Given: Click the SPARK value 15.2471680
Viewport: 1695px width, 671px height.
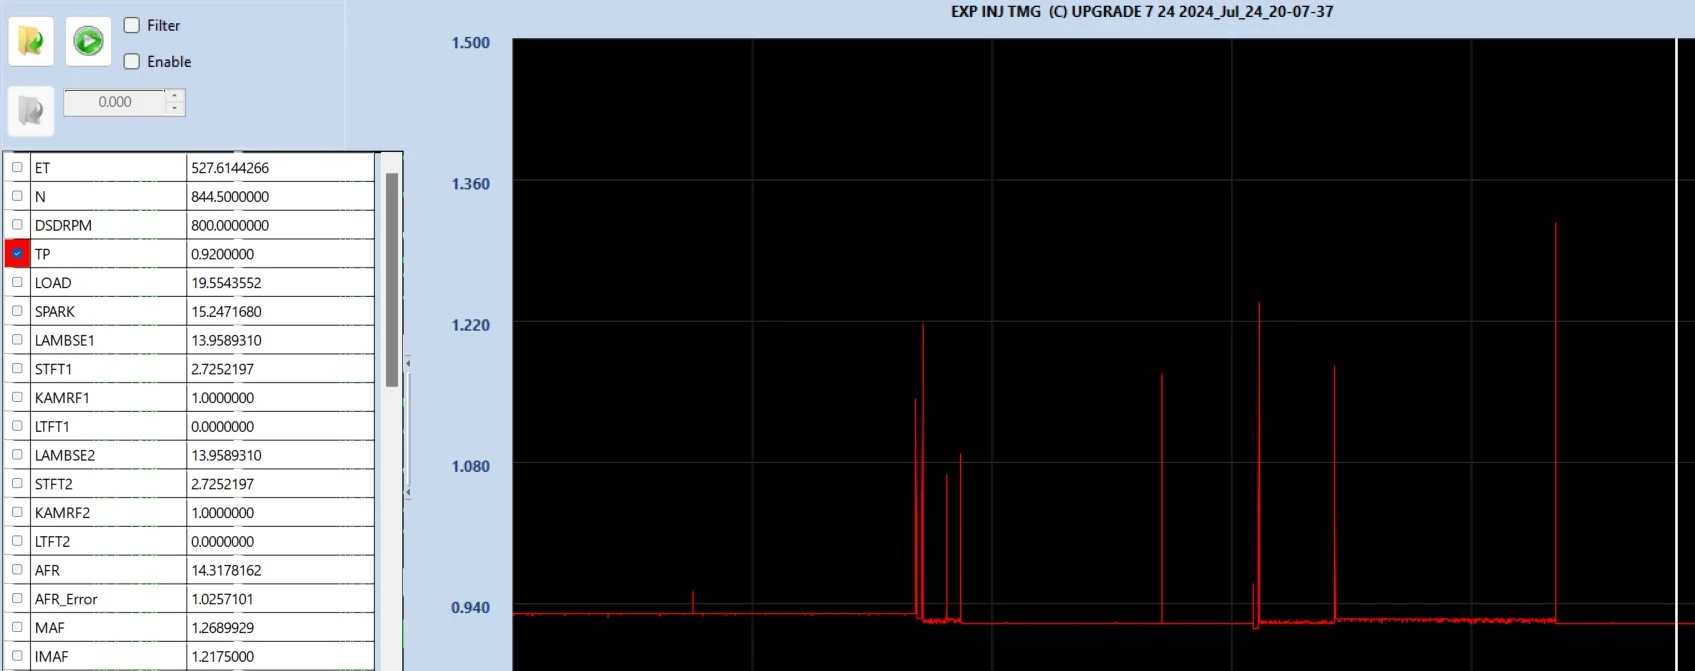Looking at the screenshot, I should (x=226, y=312).
